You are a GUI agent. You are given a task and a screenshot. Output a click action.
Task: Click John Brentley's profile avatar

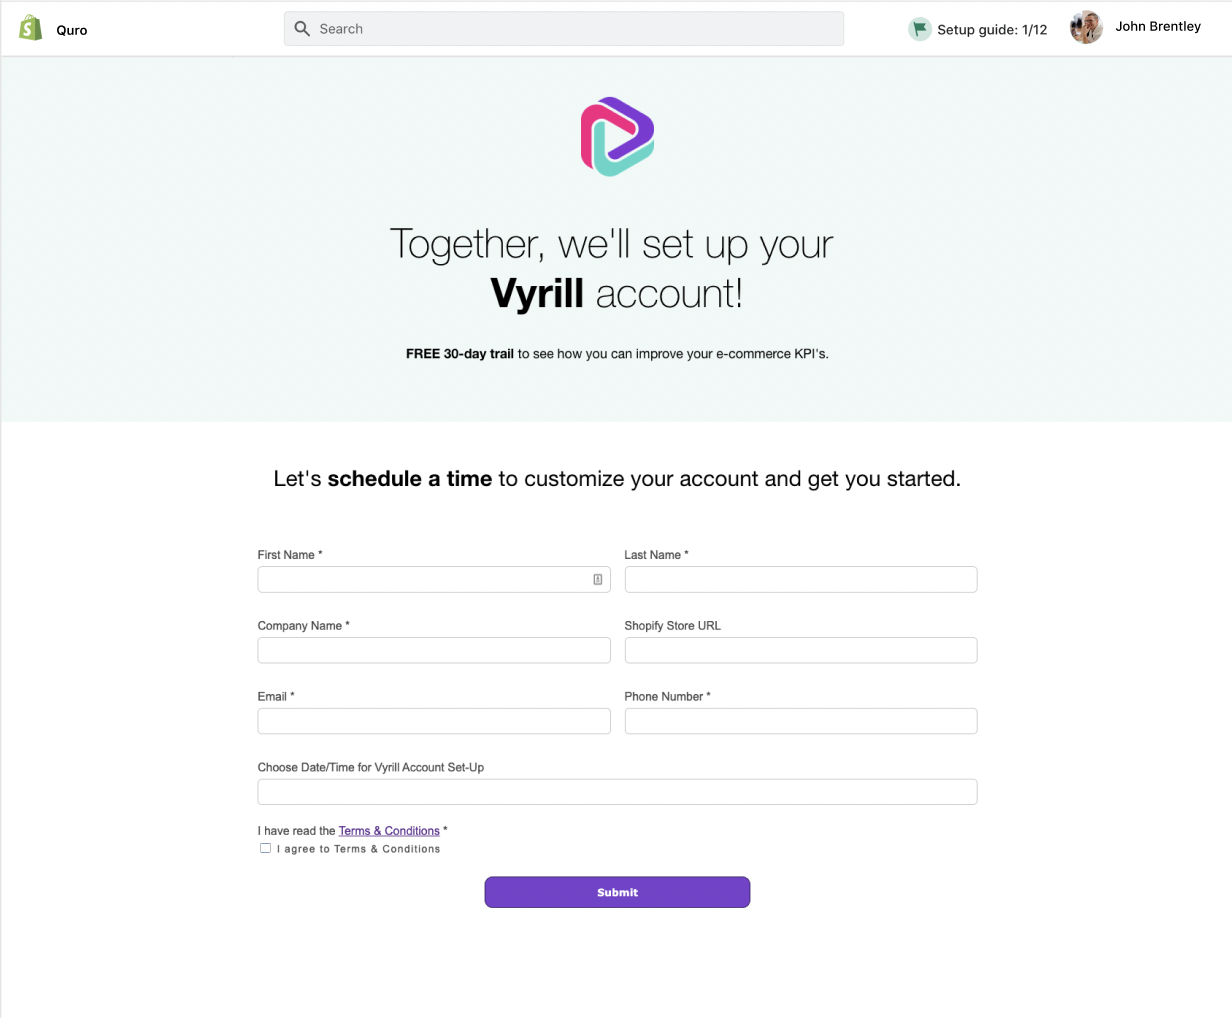1086,28
